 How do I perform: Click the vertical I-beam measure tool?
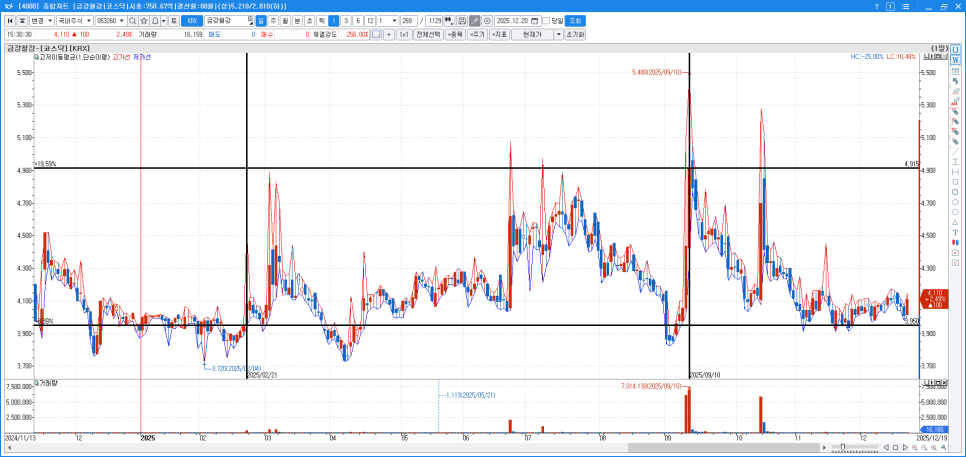coord(955,161)
